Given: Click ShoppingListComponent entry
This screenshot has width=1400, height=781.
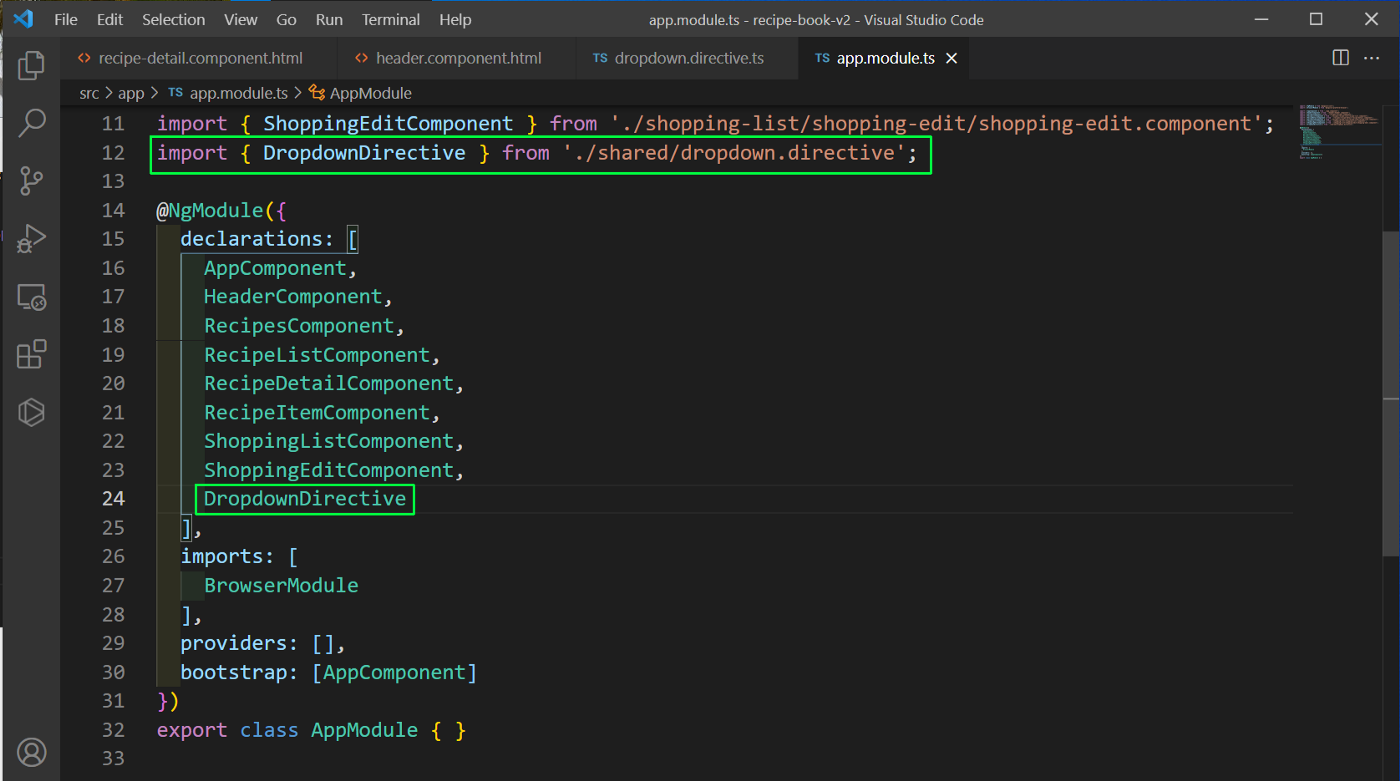Looking at the screenshot, I should tap(329, 441).
